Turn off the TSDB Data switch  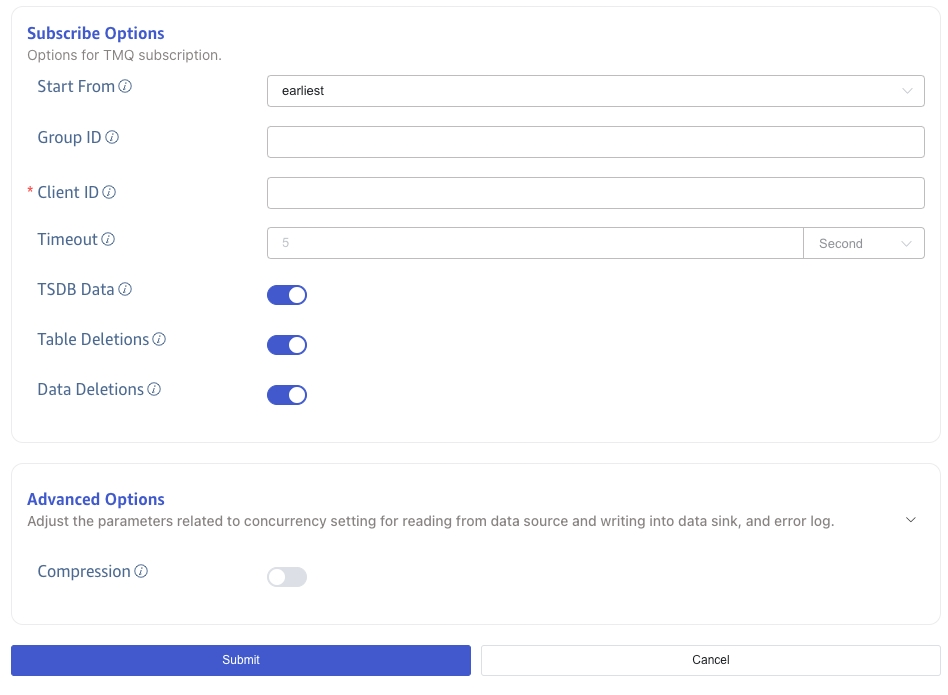click(287, 295)
